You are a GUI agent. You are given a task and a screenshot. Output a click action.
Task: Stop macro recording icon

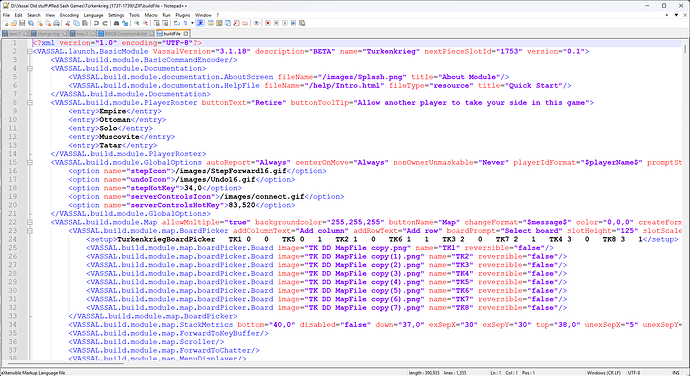[x=276, y=23]
